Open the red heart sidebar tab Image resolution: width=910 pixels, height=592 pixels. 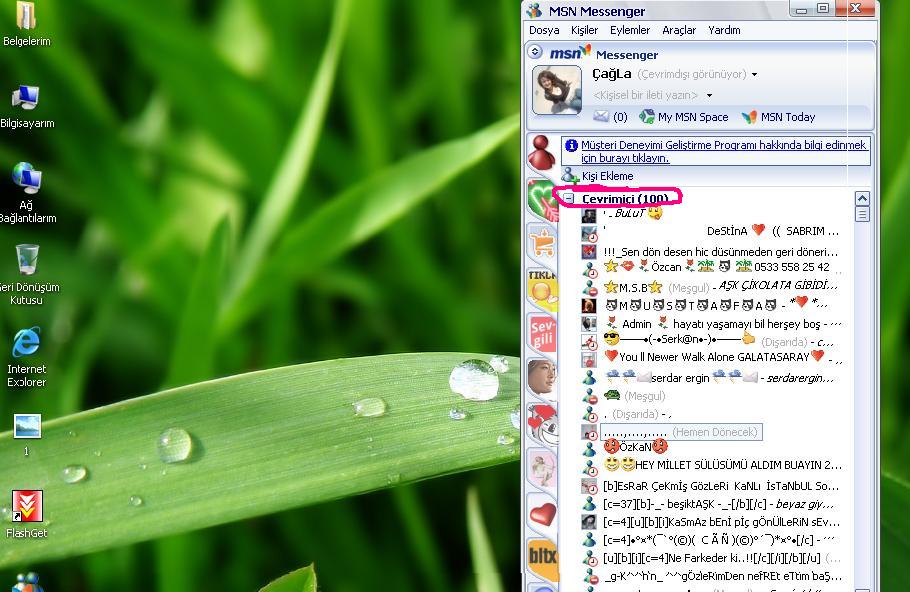[x=541, y=513]
